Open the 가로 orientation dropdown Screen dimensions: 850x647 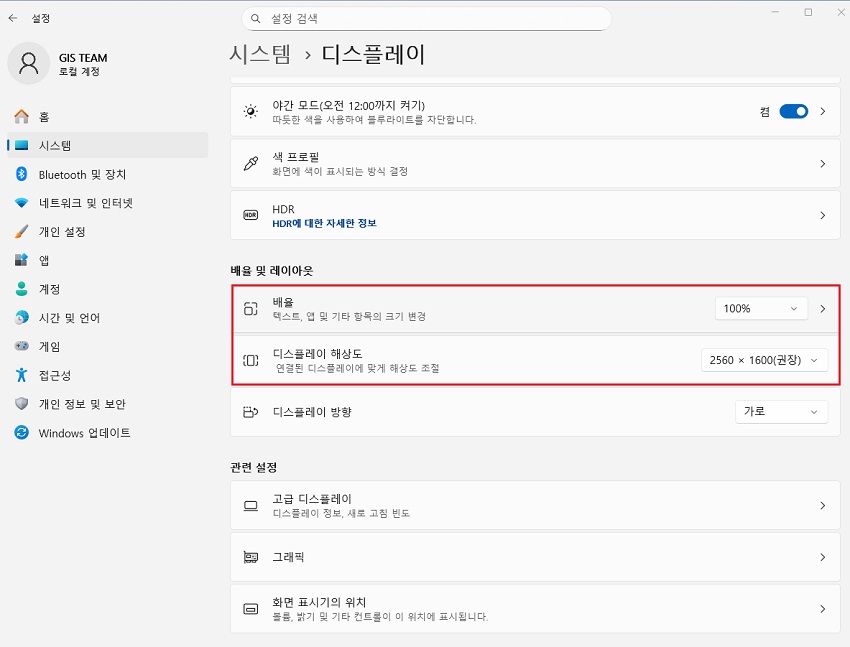pos(781,411)
